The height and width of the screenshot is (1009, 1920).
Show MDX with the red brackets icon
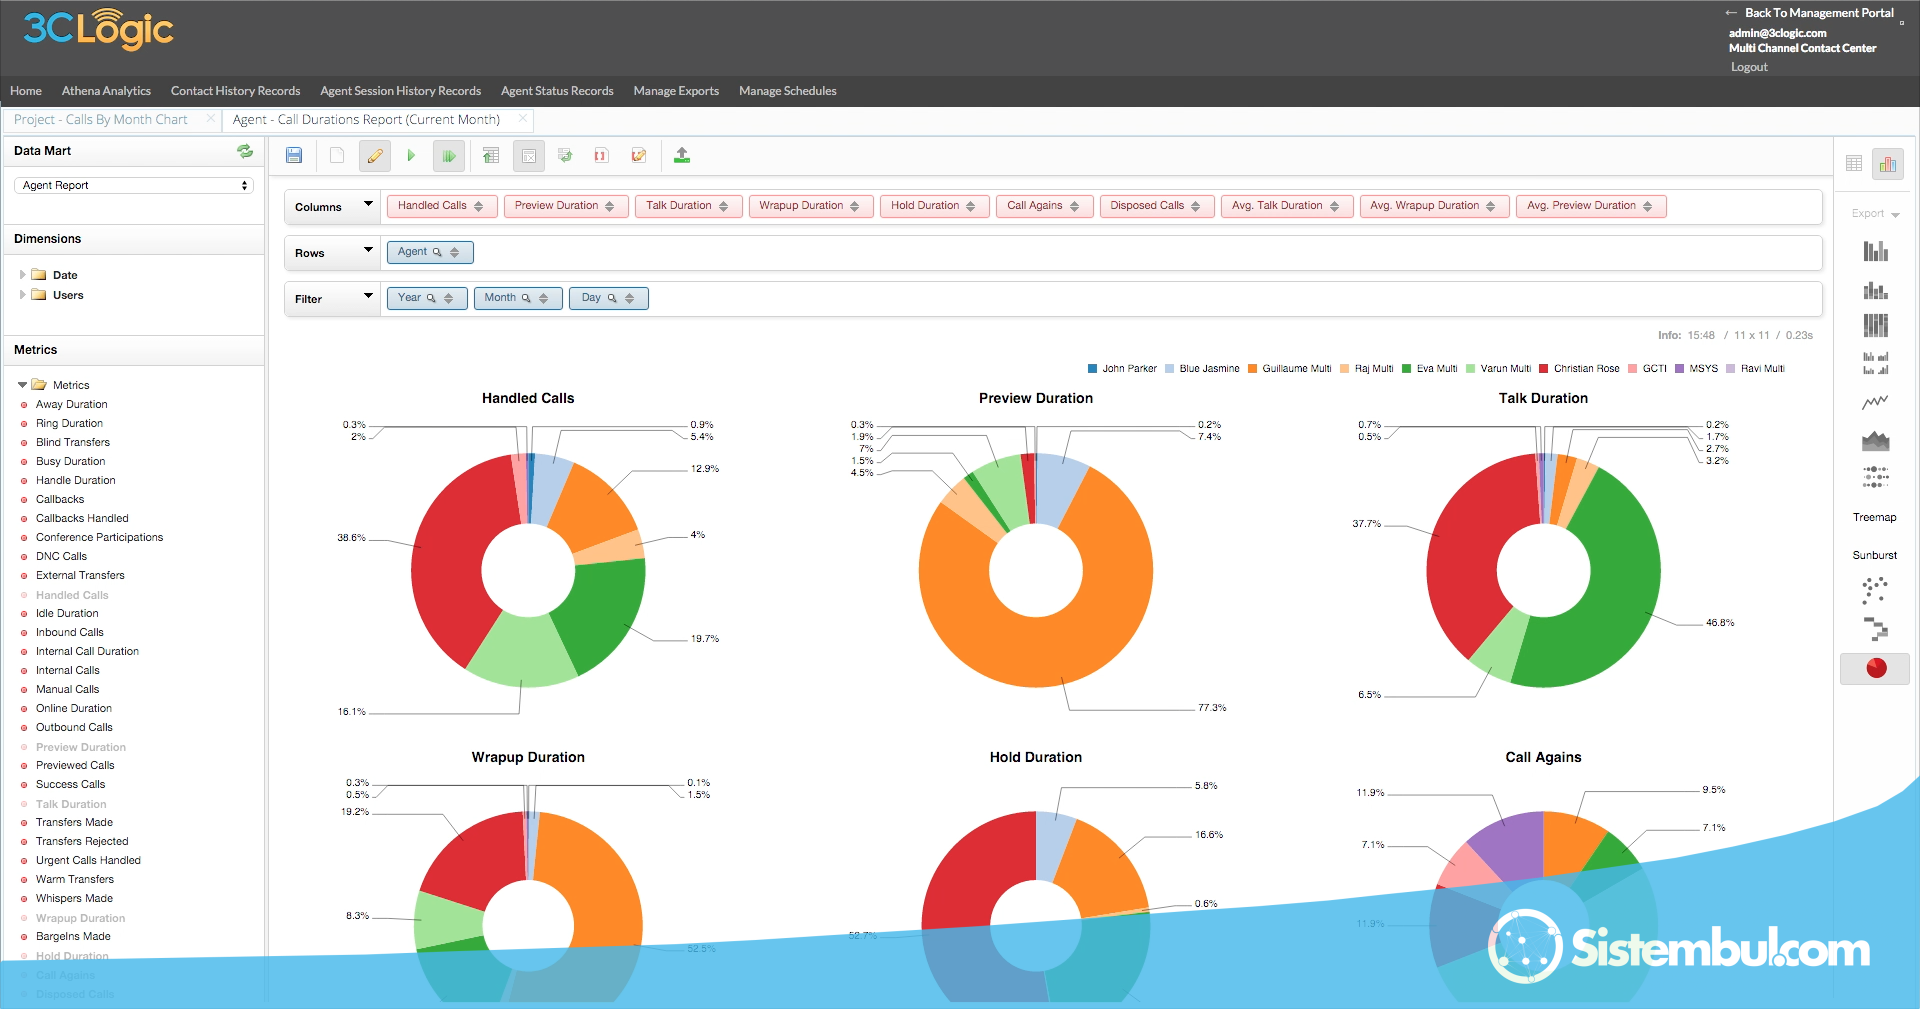click(x=601, y=155)
